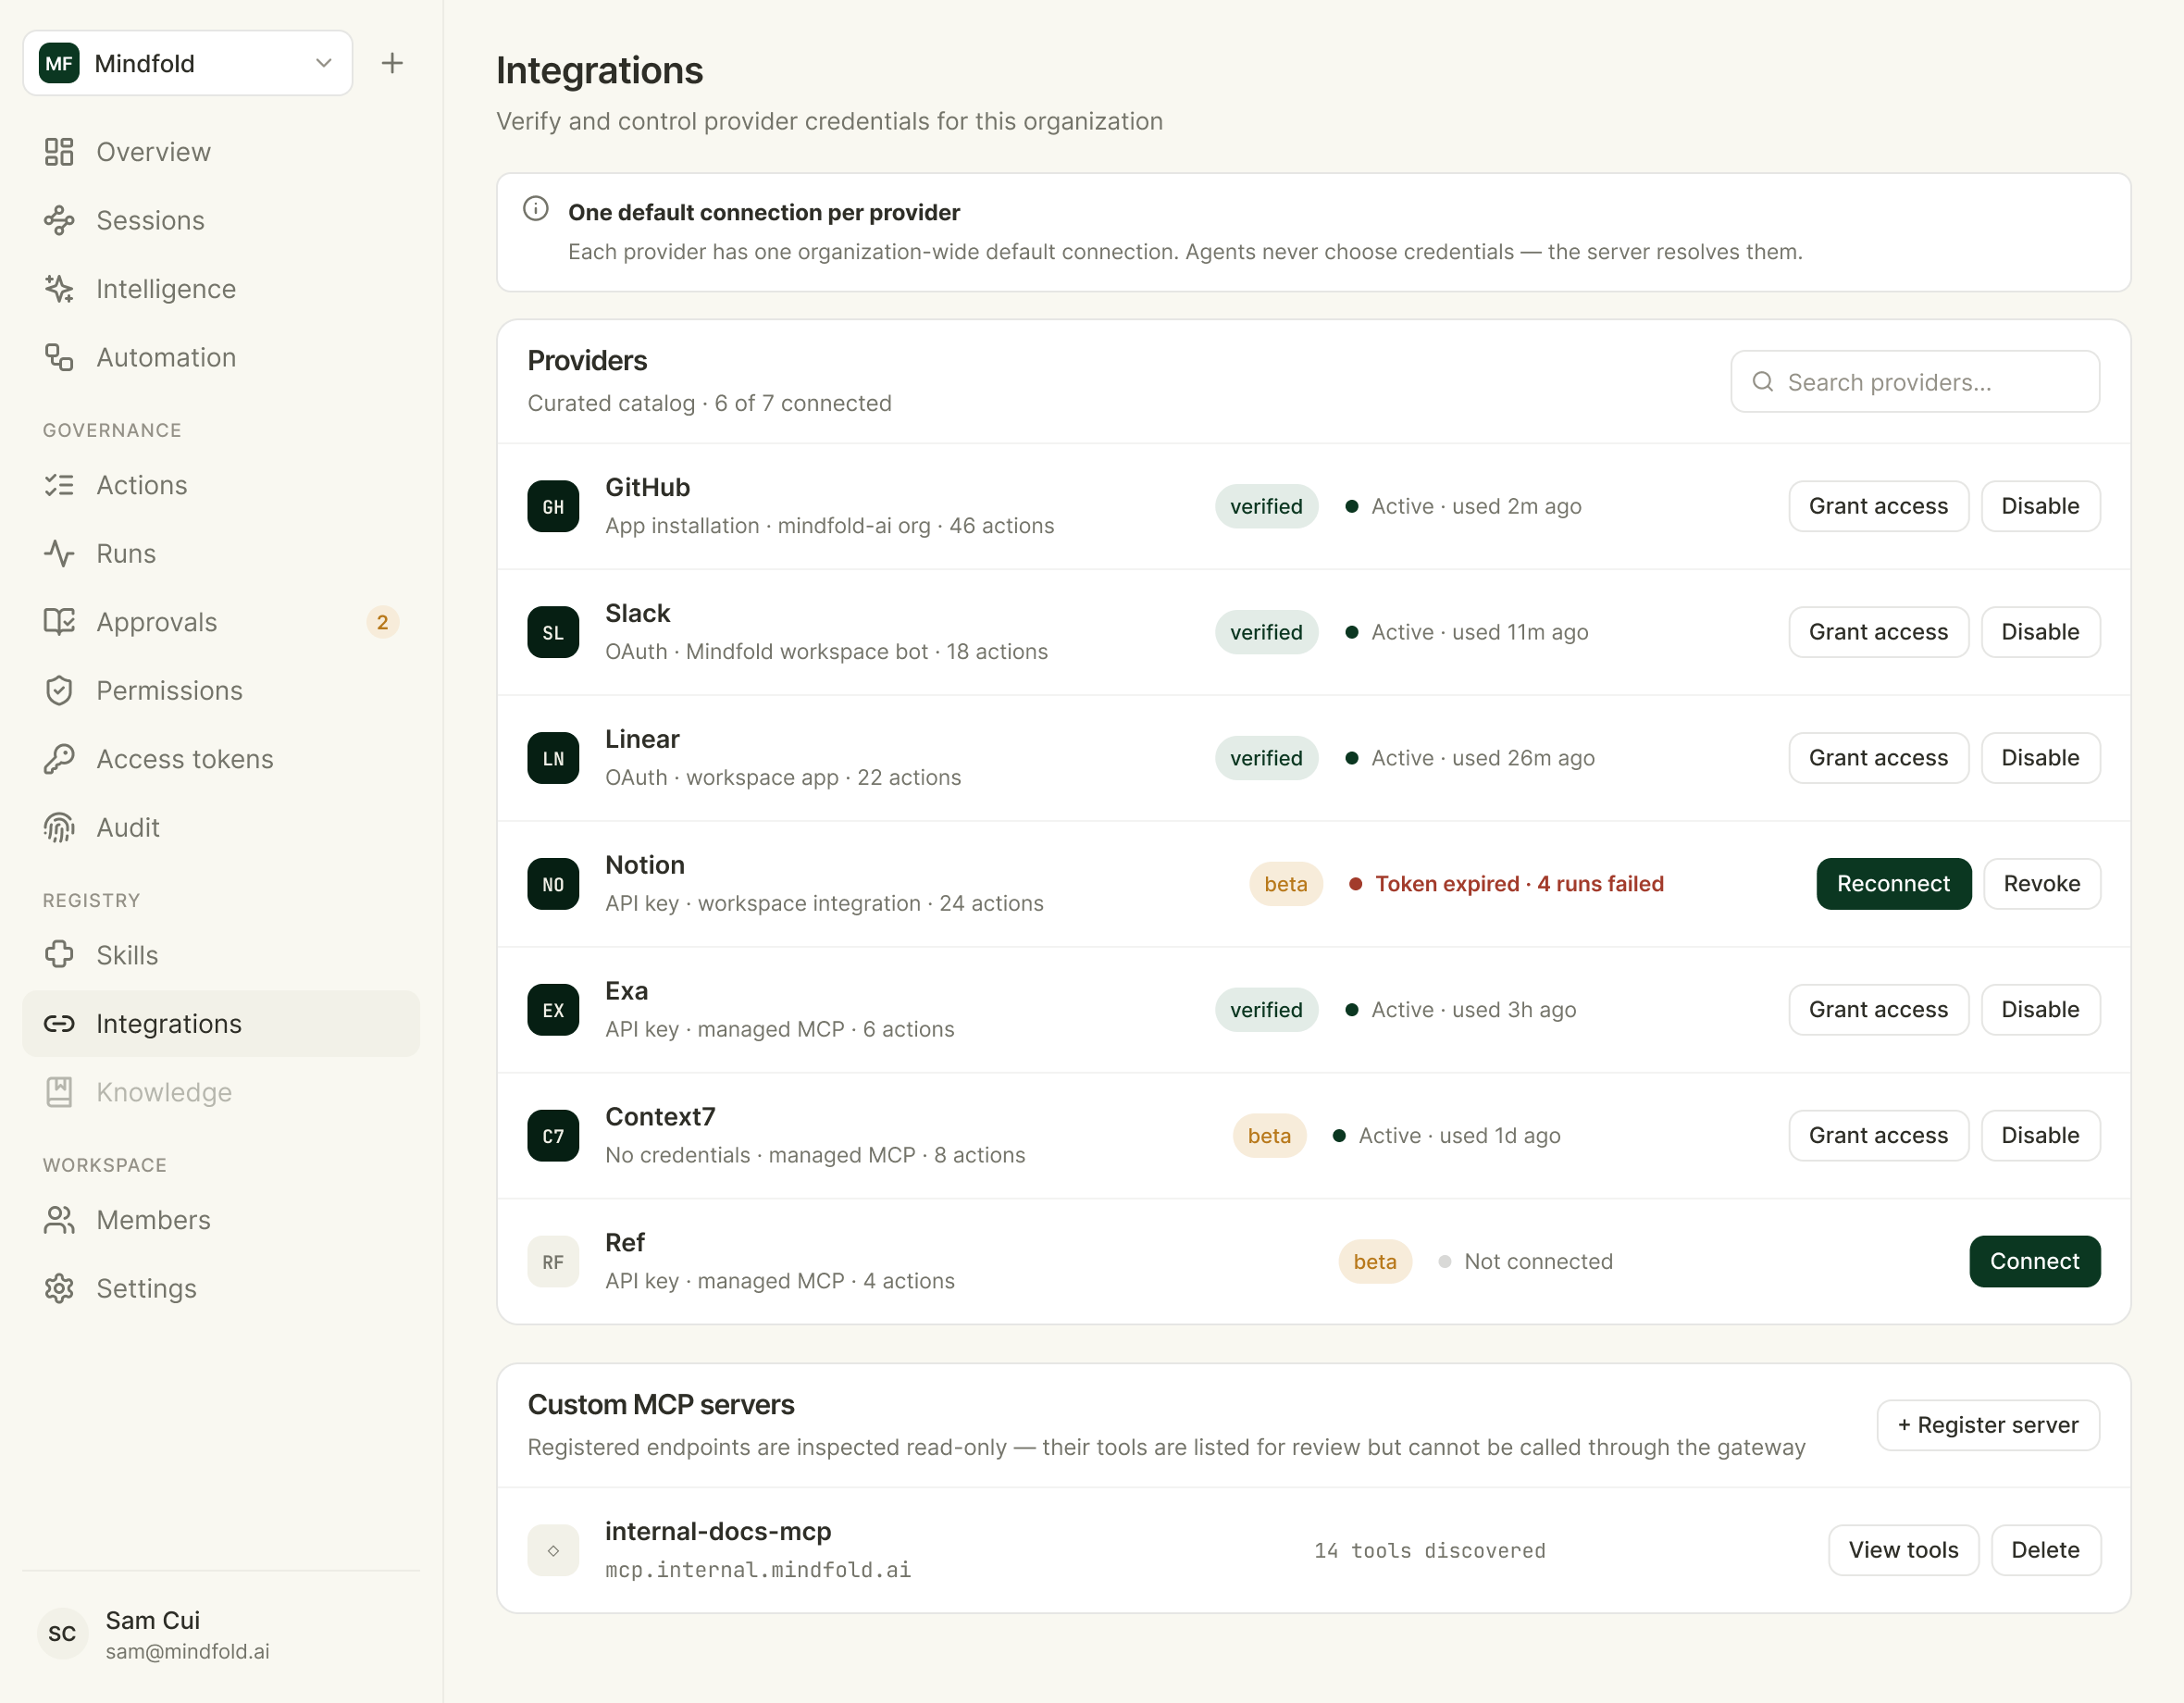Image resolution: width=2184 pixels, height=1703 pixels.
Task: Click the Approvals count badge 2
Action: pyautogui.click(x=382, y=622)
